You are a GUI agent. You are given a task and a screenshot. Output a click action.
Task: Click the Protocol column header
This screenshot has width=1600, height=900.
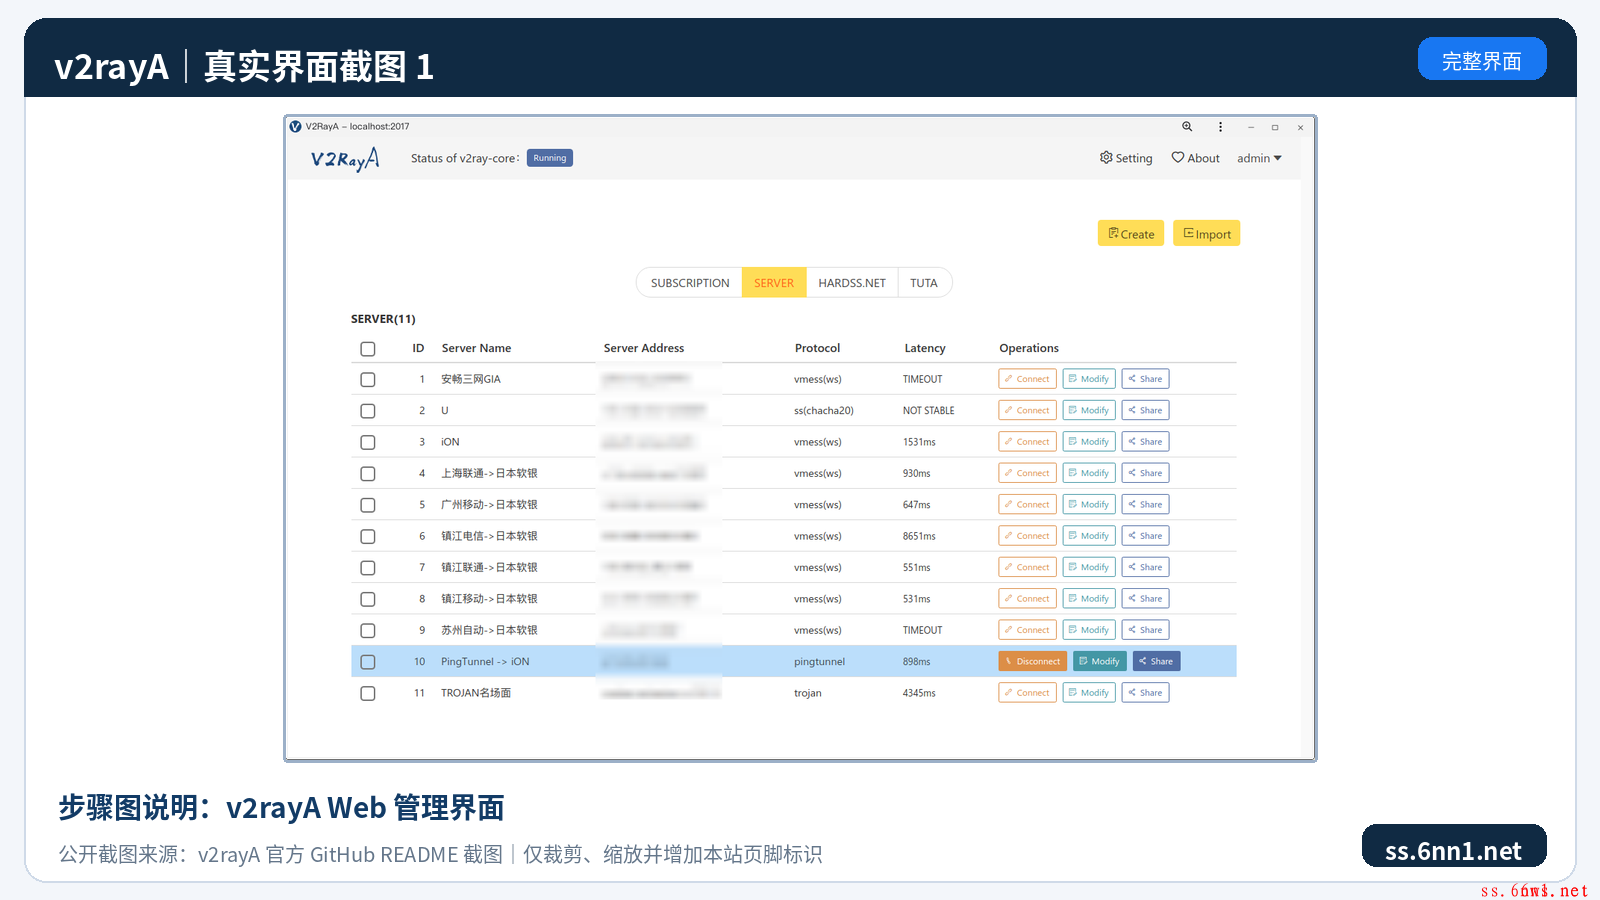(x=817, y=348)
